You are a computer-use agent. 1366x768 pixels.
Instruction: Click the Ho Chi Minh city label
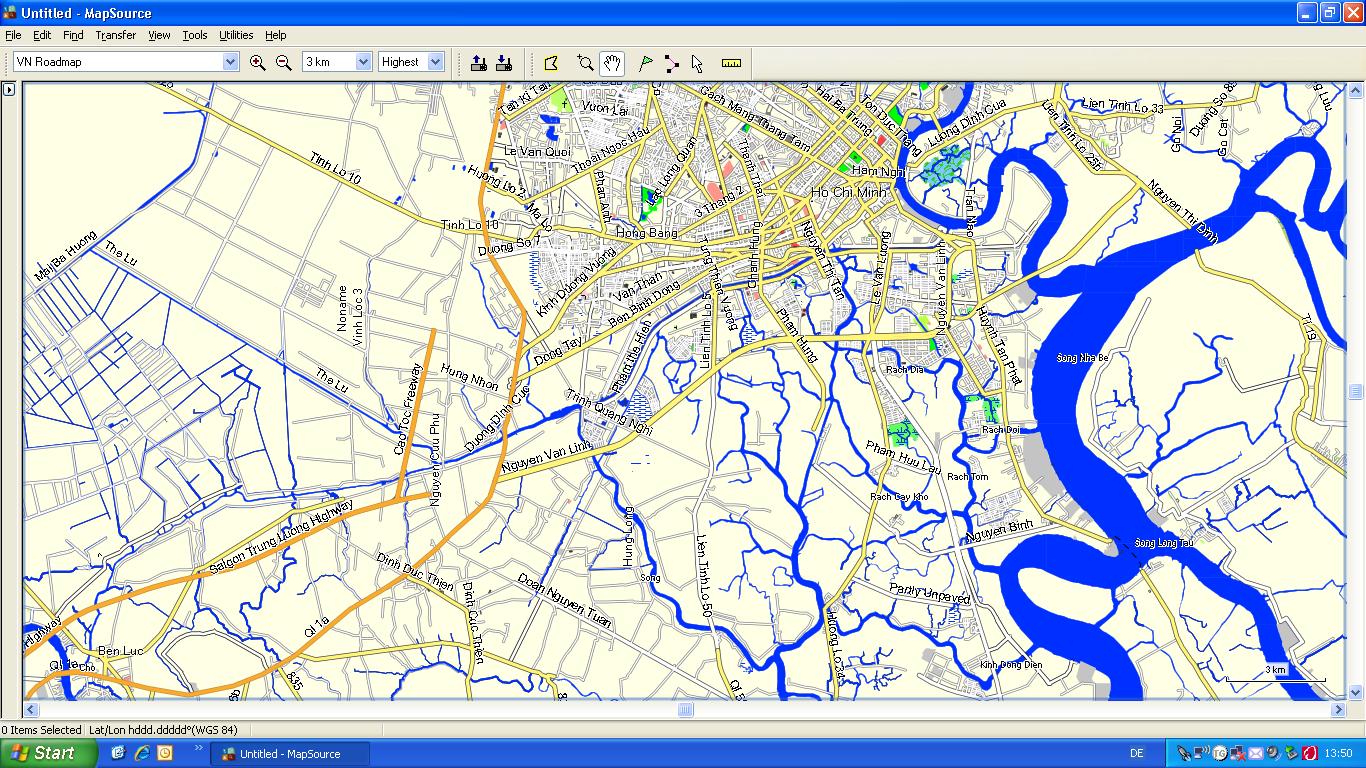(x=849, y=192)
